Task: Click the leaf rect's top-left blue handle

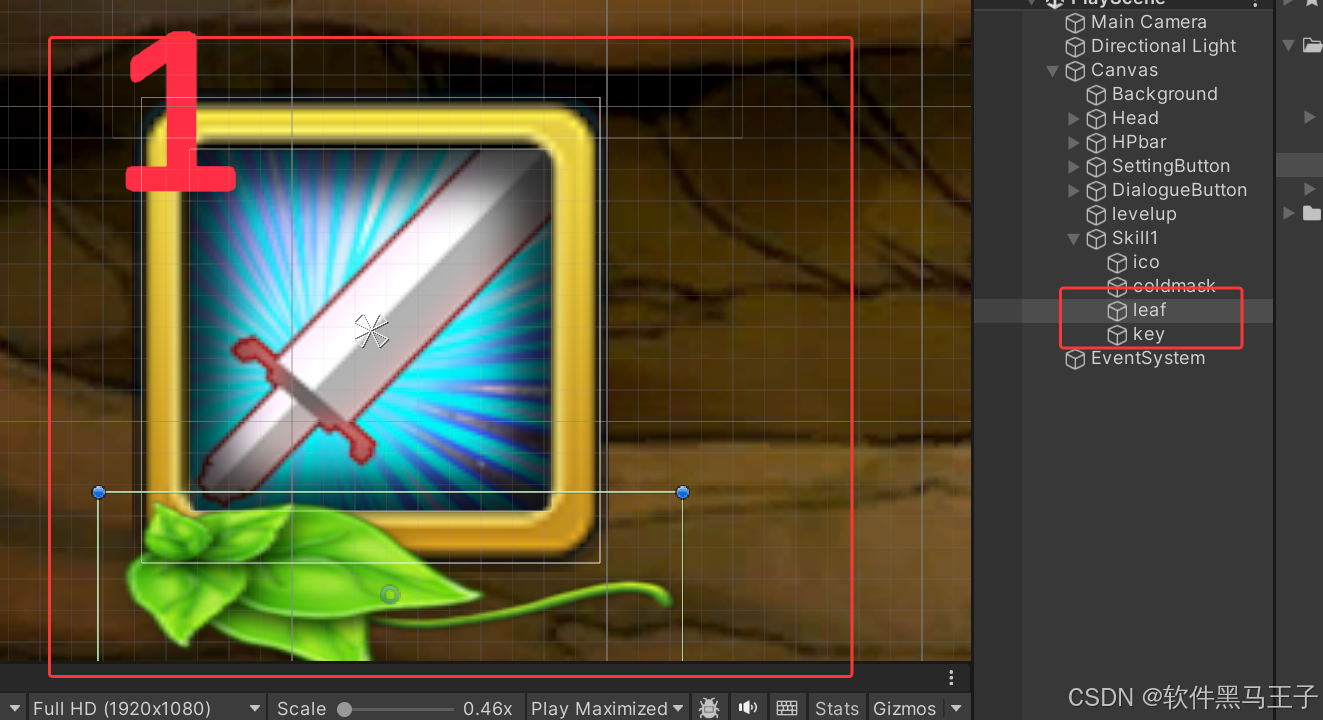Action: tap(98, 492)
